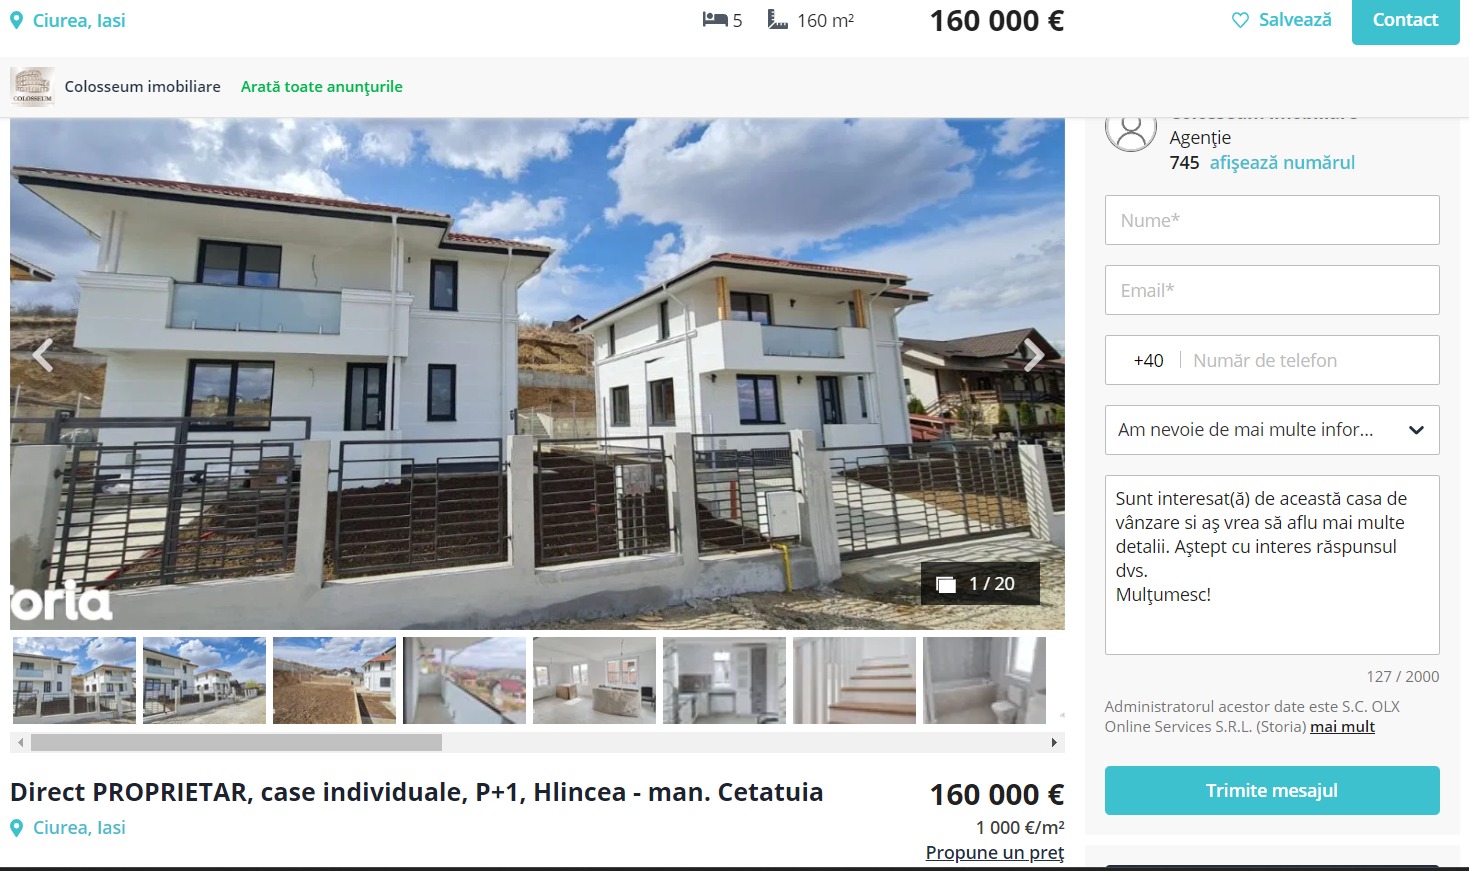The height and width of the screenshot is (871, 1469).
Task: Reveal phone number via afișează numărul
Action: pyautogui.click(x=1282, y=163)
